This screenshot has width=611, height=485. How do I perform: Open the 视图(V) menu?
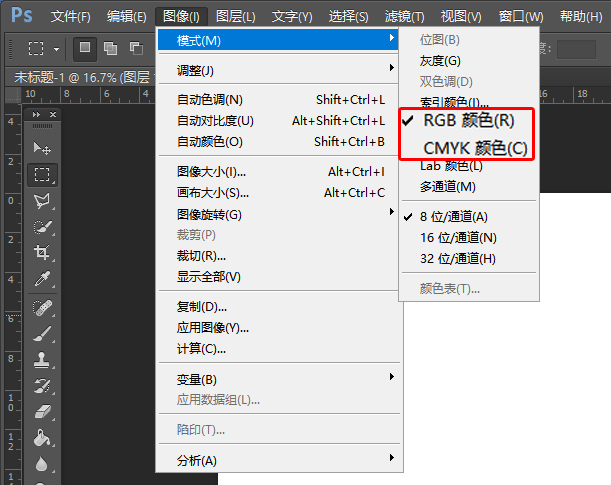click(x=461, y=17)
